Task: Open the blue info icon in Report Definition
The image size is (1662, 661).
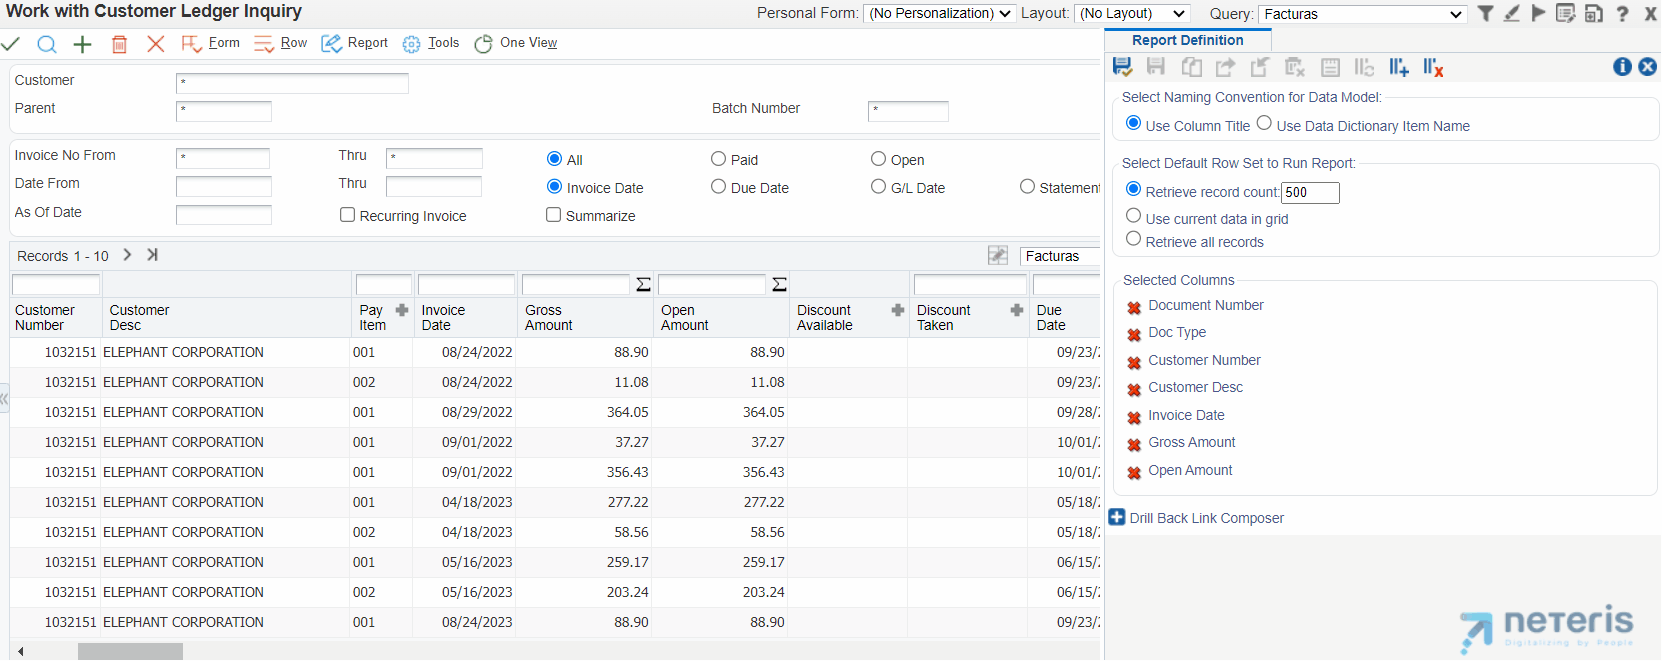Action: click(1622, 66)
